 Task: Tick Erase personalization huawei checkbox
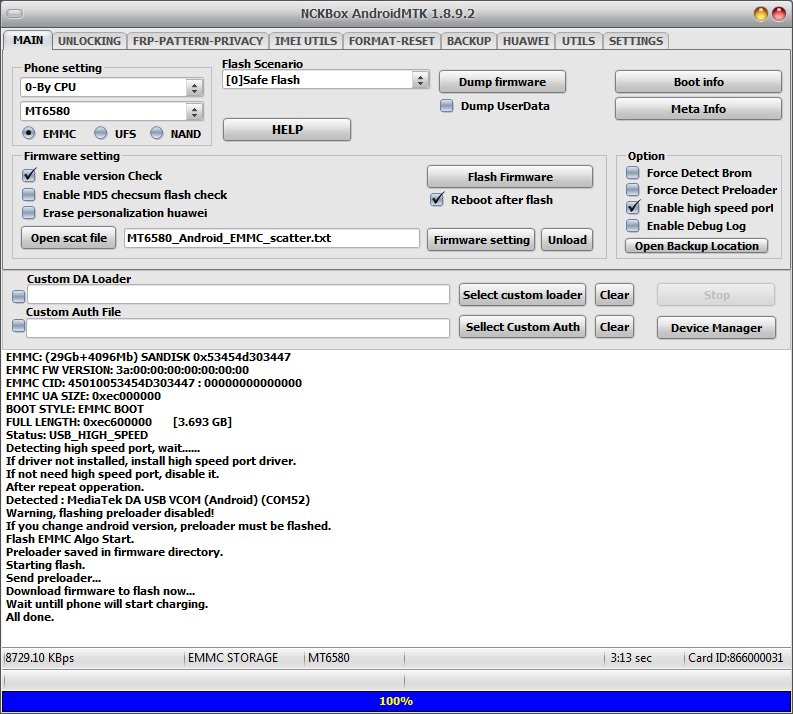coord(29,213)
